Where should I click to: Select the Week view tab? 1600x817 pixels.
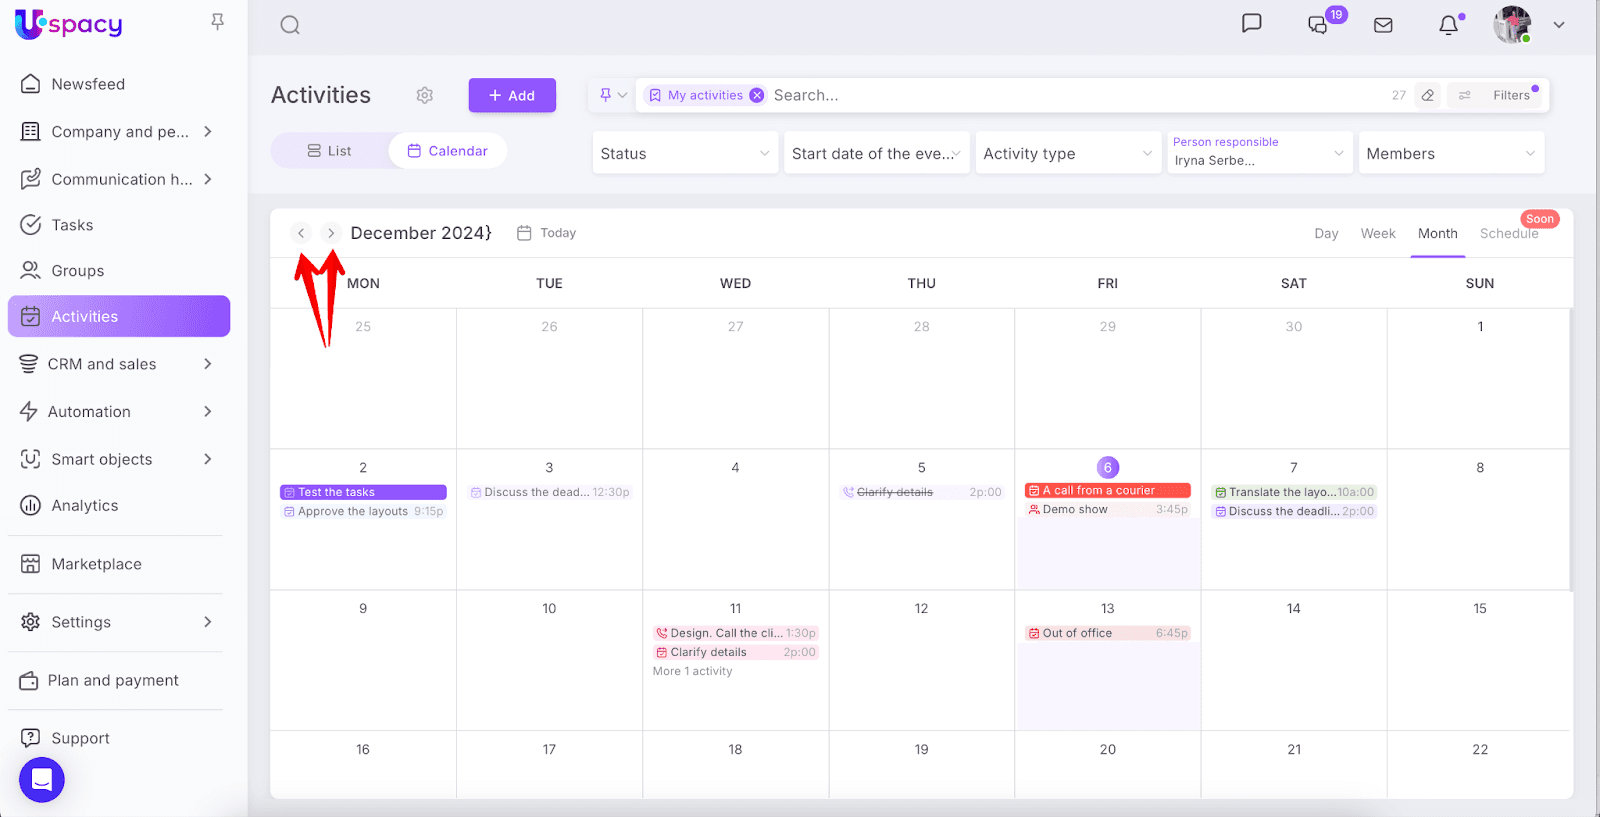[x=1377, y=233]
